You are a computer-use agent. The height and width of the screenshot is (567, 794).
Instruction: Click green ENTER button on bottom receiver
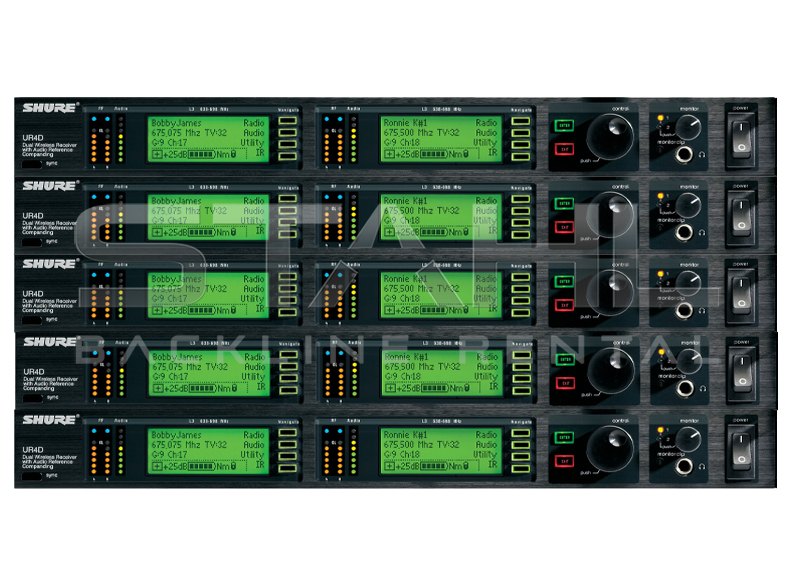coord(564,437)
